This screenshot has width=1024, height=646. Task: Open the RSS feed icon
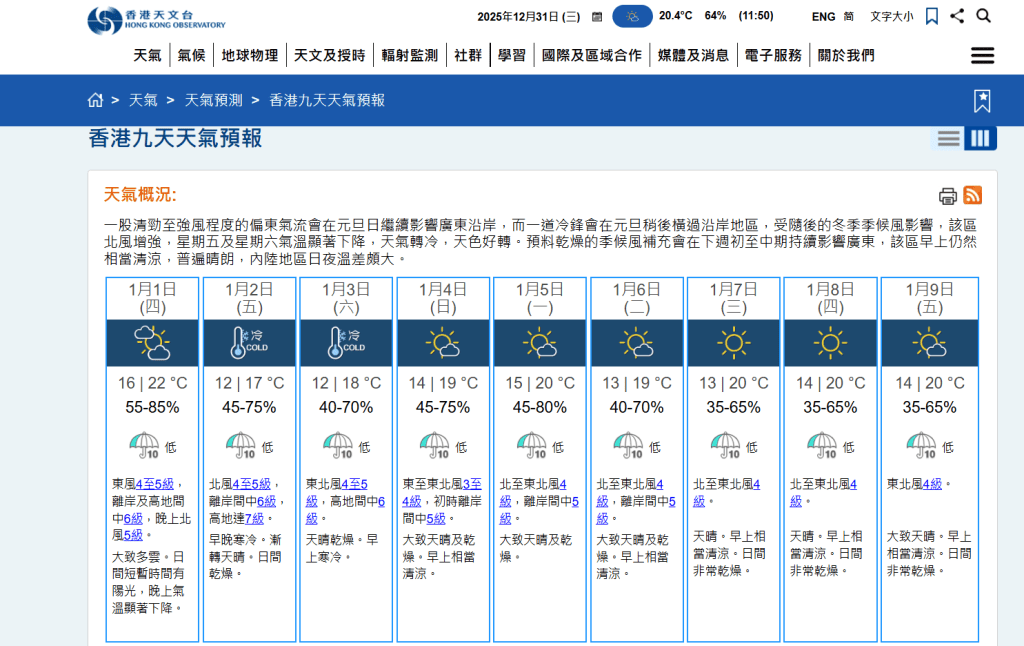click(x=972, y=195)
